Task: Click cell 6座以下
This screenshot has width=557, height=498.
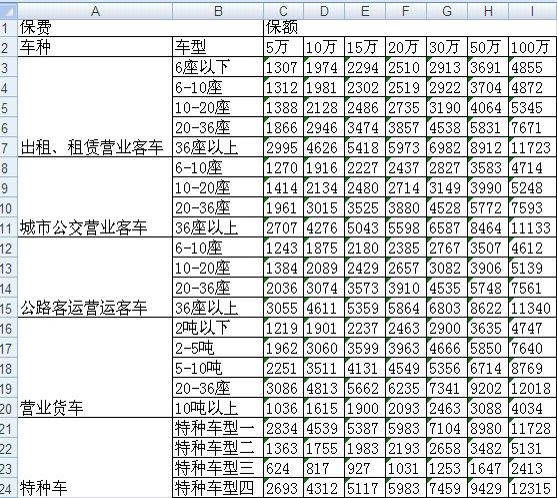Action: tap(218, 67)
